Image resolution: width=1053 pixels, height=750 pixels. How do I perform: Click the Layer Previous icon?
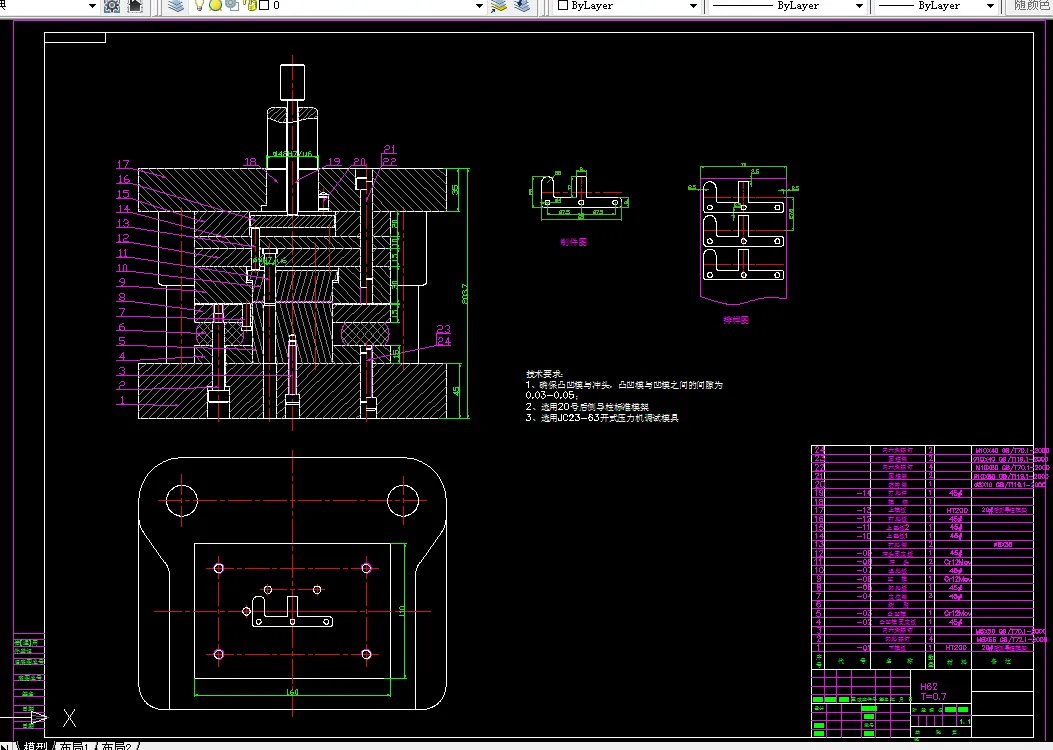pos(522,6)
